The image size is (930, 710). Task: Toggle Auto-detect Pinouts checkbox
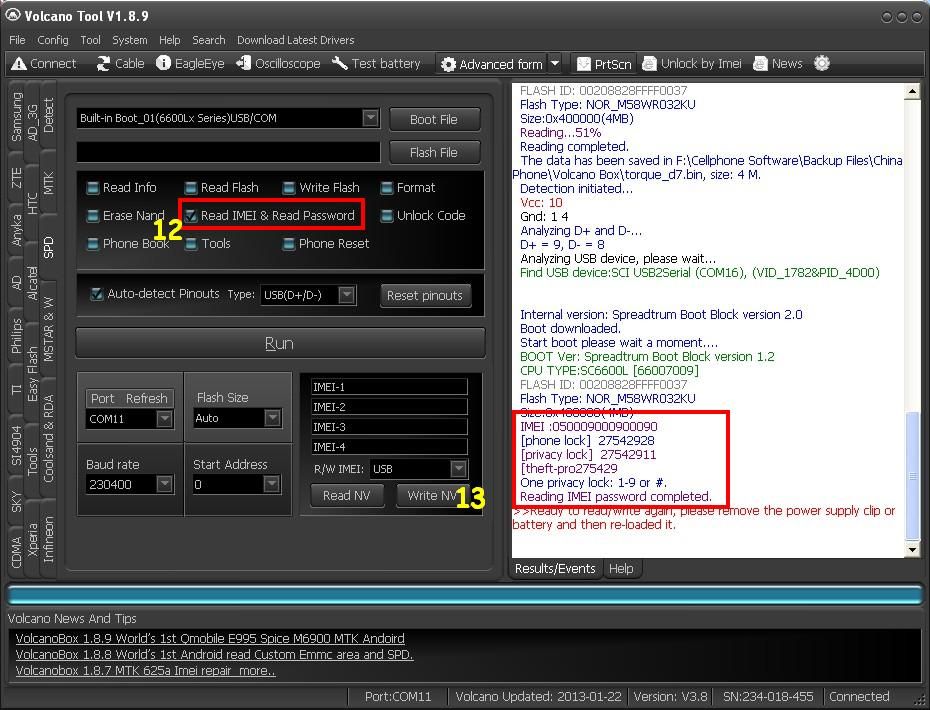tap(97, 294)
